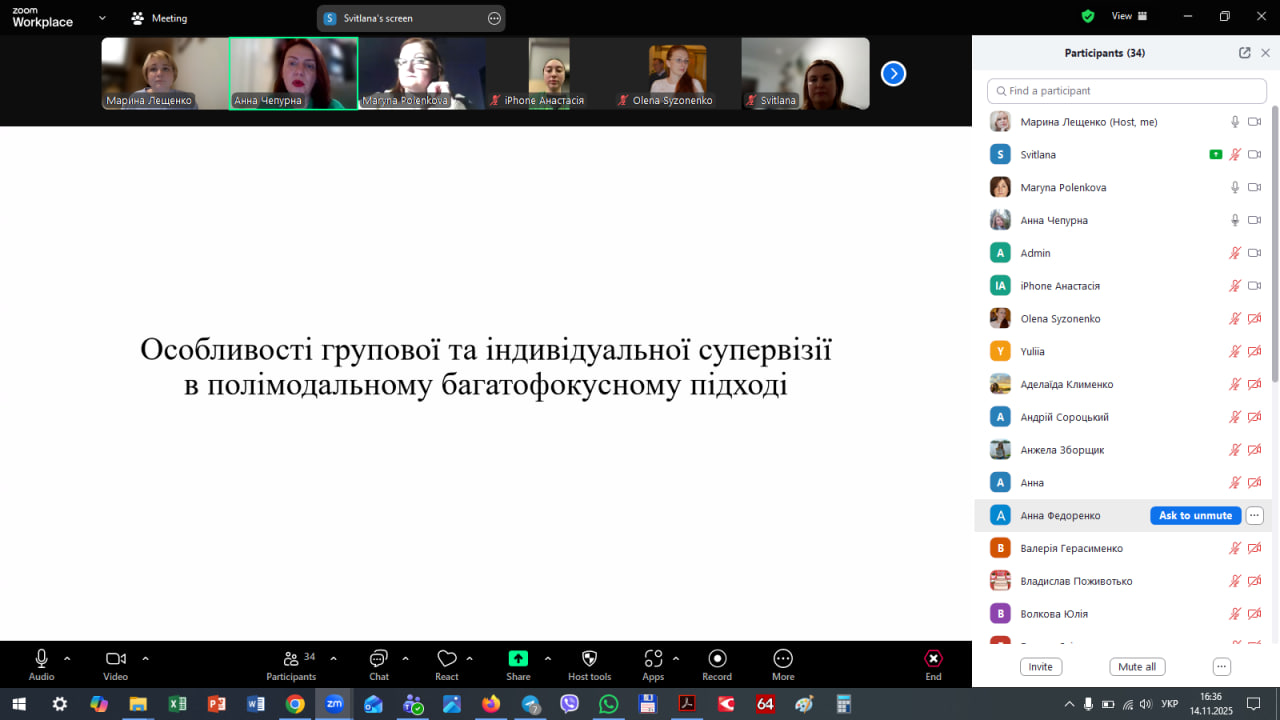1280x720 pixels.
Task: Click the Find a participant search field
Action: click(x=1126, y=91)
